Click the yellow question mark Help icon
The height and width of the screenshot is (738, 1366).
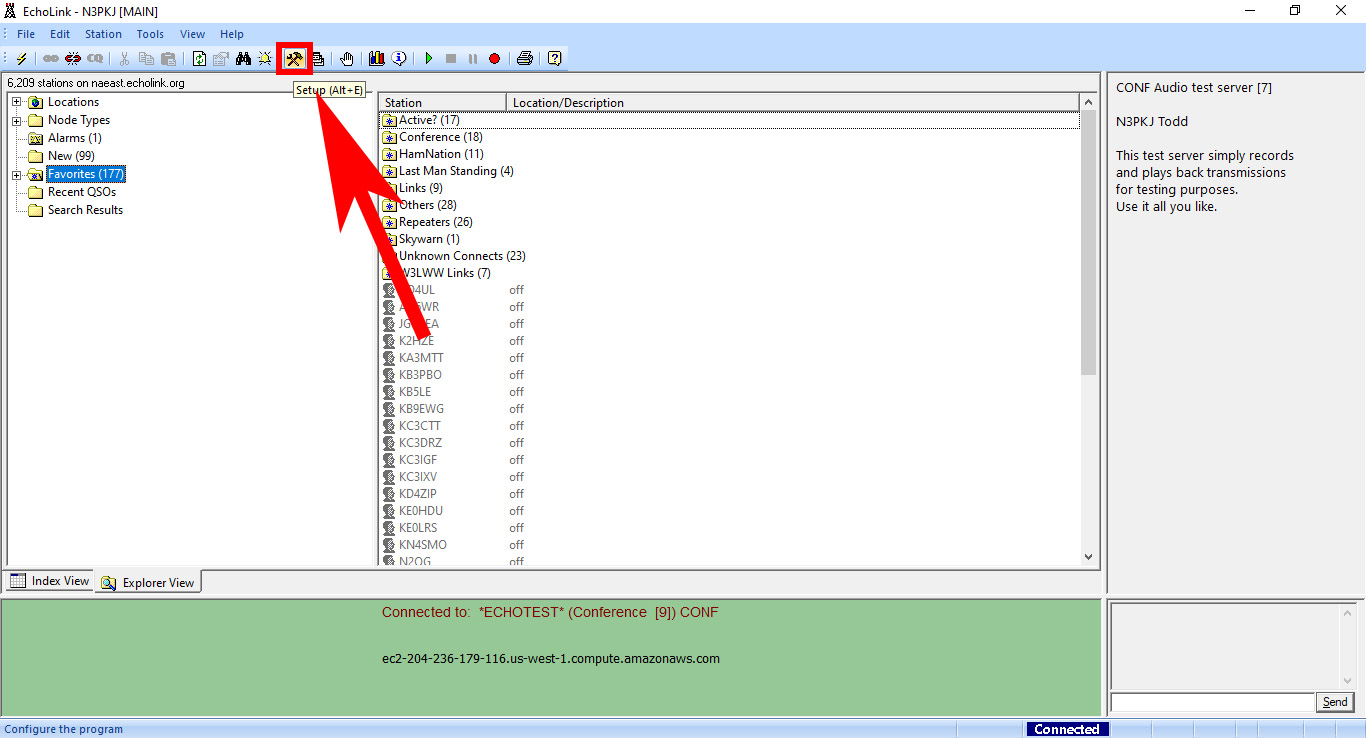click(555, 59)
